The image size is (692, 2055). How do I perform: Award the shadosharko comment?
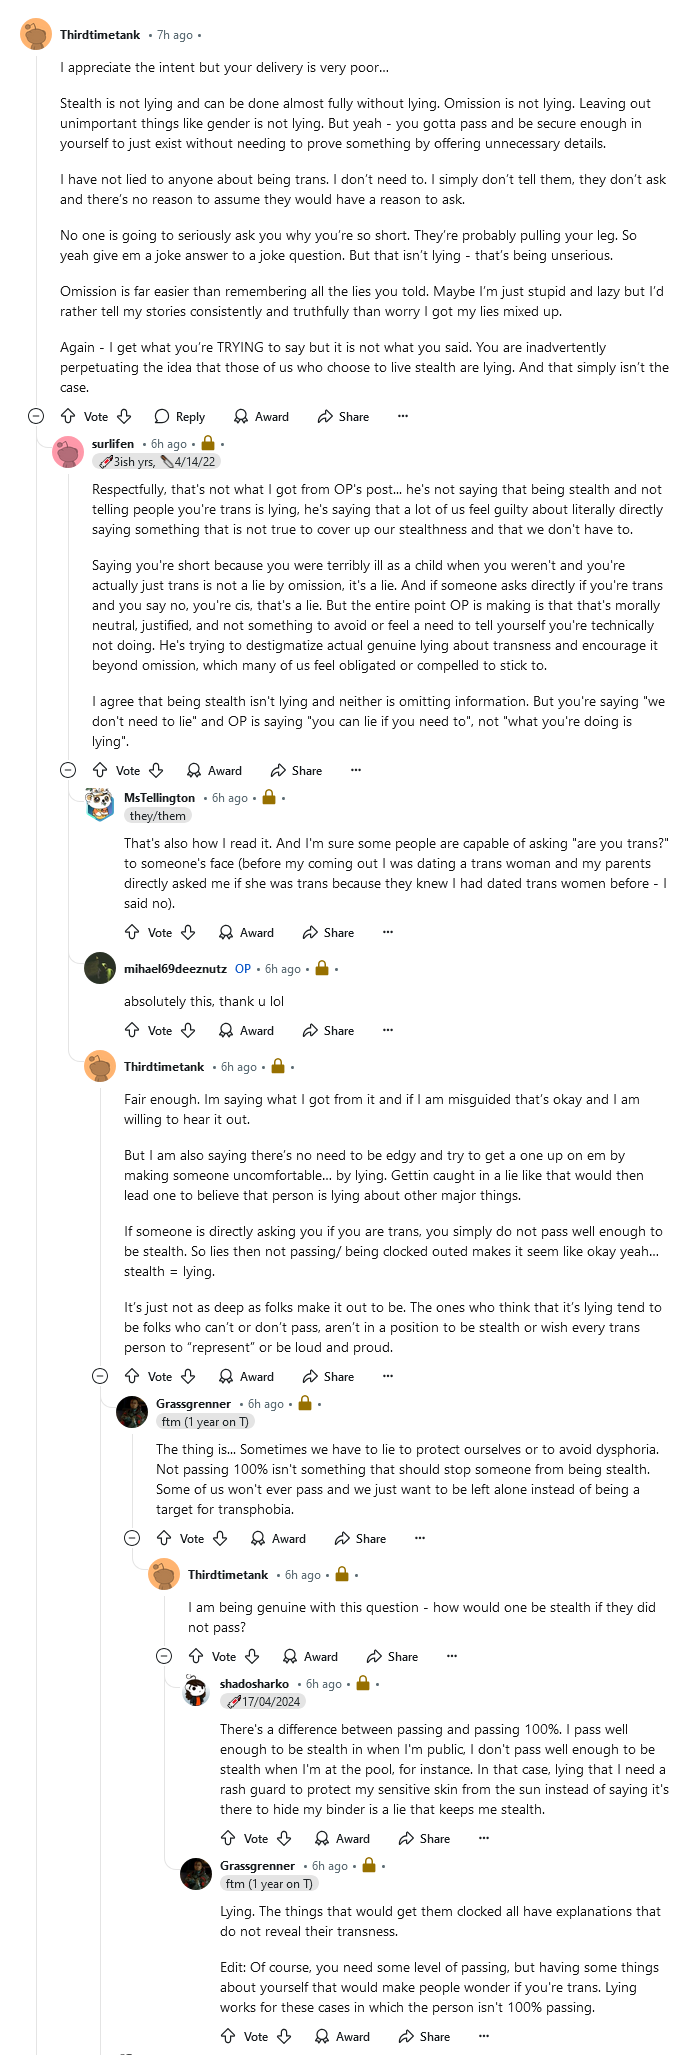point(343,1839)
